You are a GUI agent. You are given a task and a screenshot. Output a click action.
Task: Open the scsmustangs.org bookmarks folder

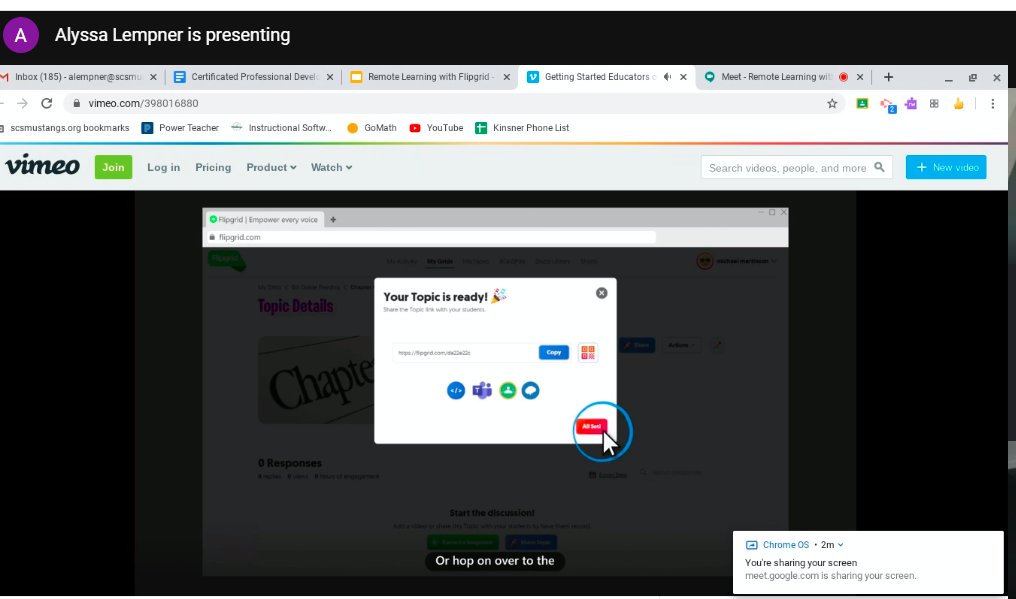pos(67,128)
